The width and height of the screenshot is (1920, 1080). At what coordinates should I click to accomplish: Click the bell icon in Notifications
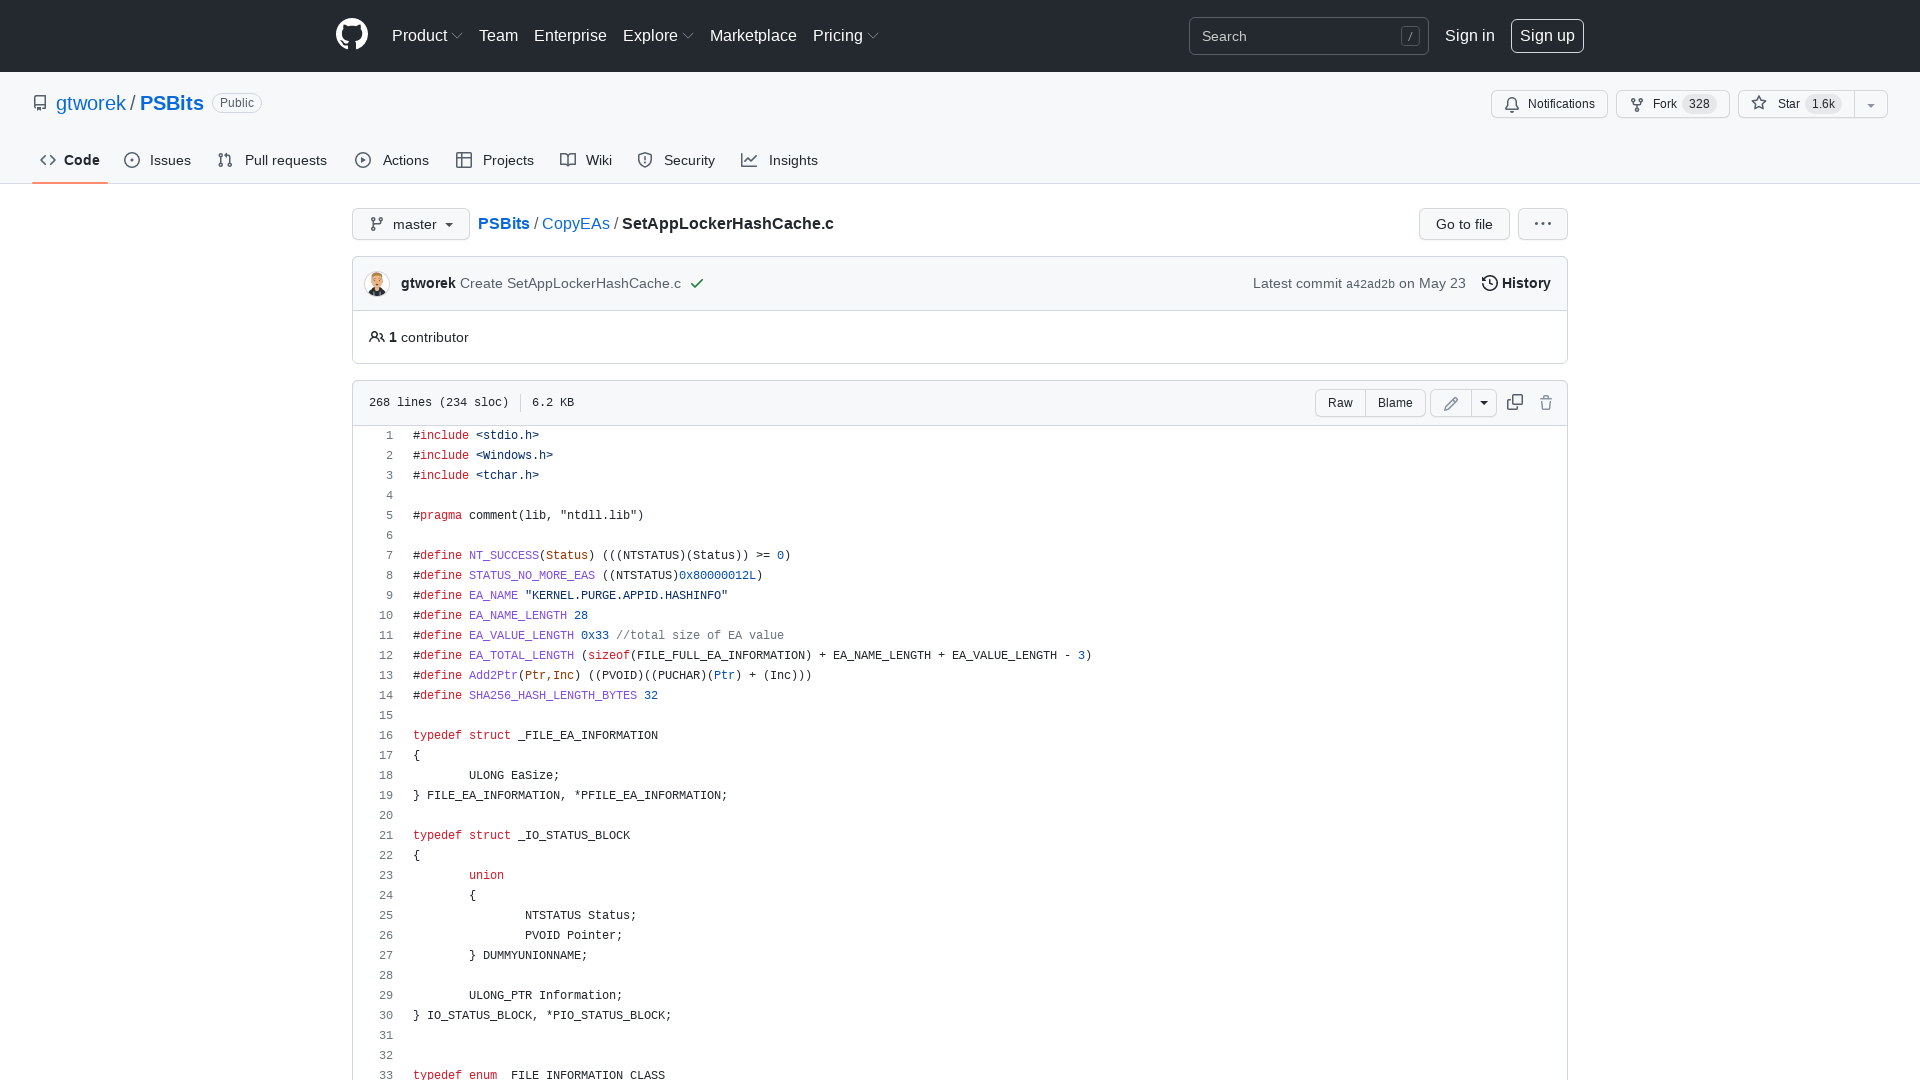(1512, 104)
